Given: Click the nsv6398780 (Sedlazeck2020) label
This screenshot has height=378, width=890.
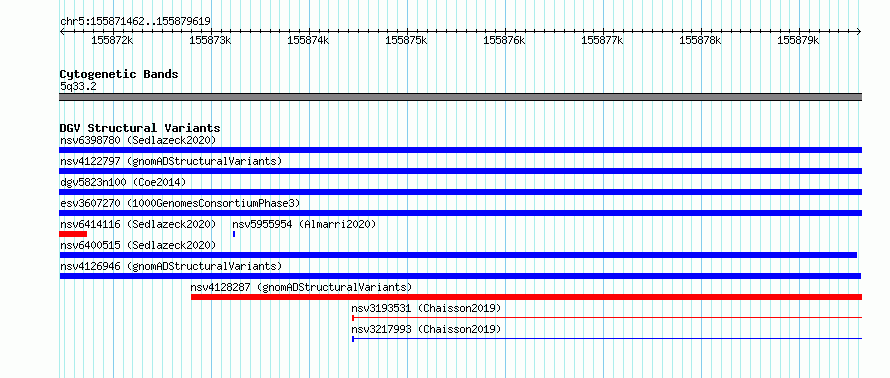Looking at the screenshot, I should (x=138, y=140).
